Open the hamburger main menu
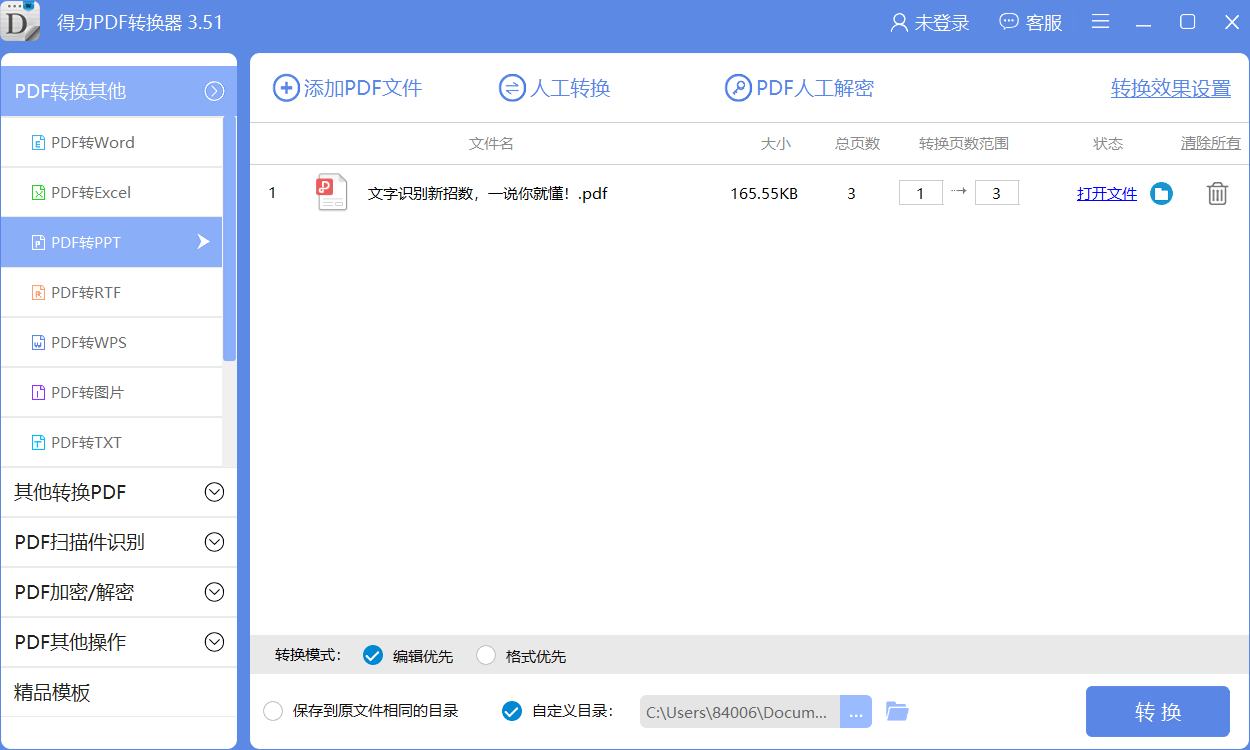 pos(1100,22)
